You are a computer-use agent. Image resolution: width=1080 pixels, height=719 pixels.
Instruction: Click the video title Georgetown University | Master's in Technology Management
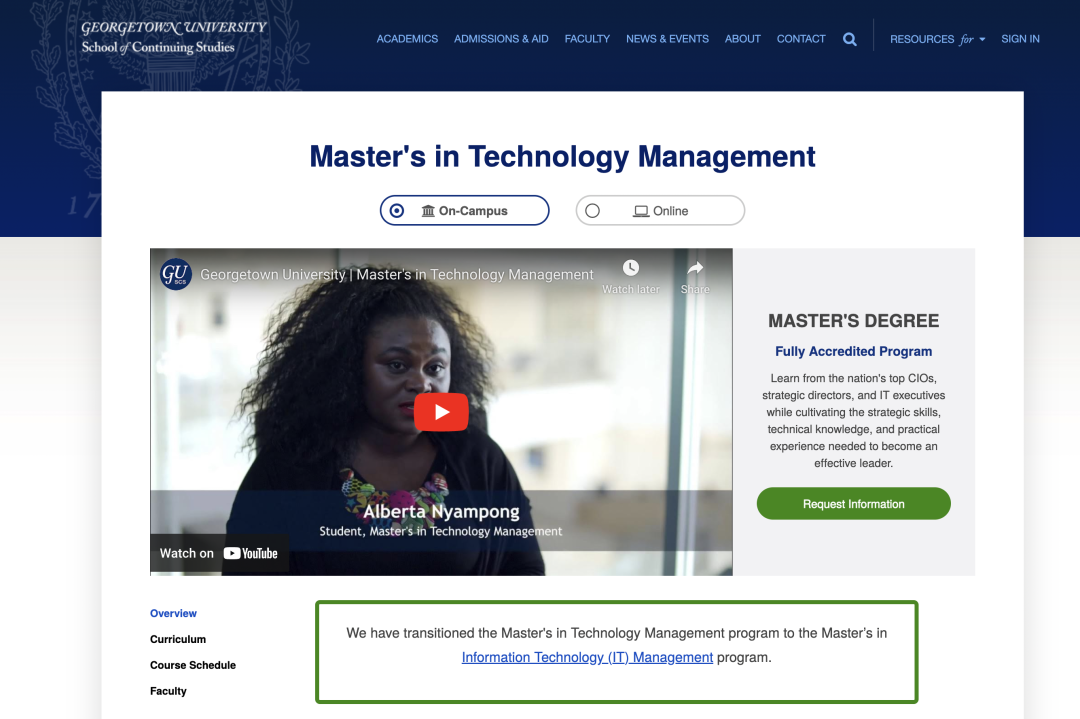[397, 274]
